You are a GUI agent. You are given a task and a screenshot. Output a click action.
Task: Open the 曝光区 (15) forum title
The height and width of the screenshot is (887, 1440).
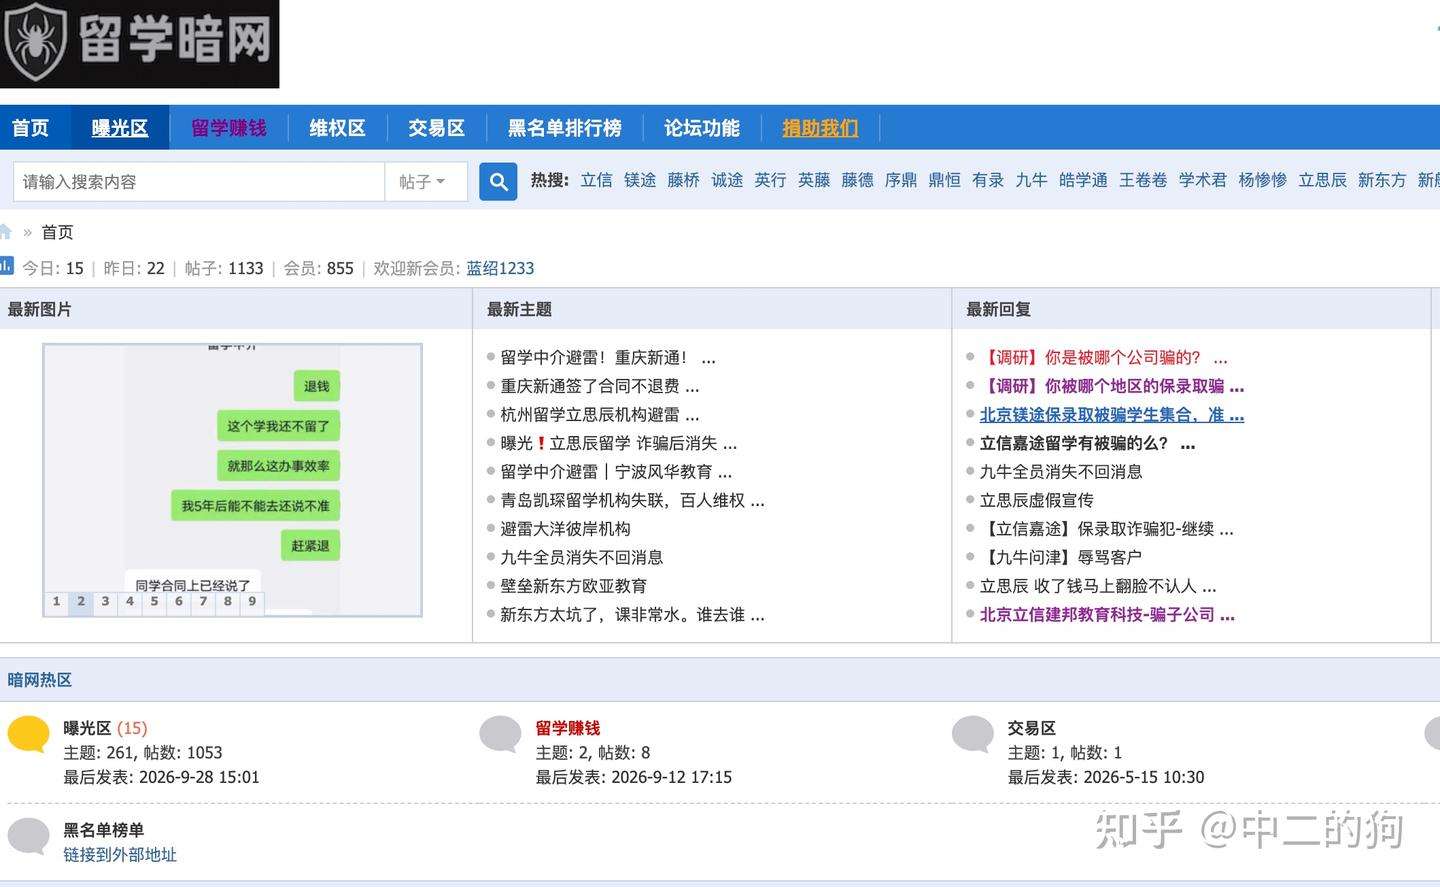tap(105, 728)
